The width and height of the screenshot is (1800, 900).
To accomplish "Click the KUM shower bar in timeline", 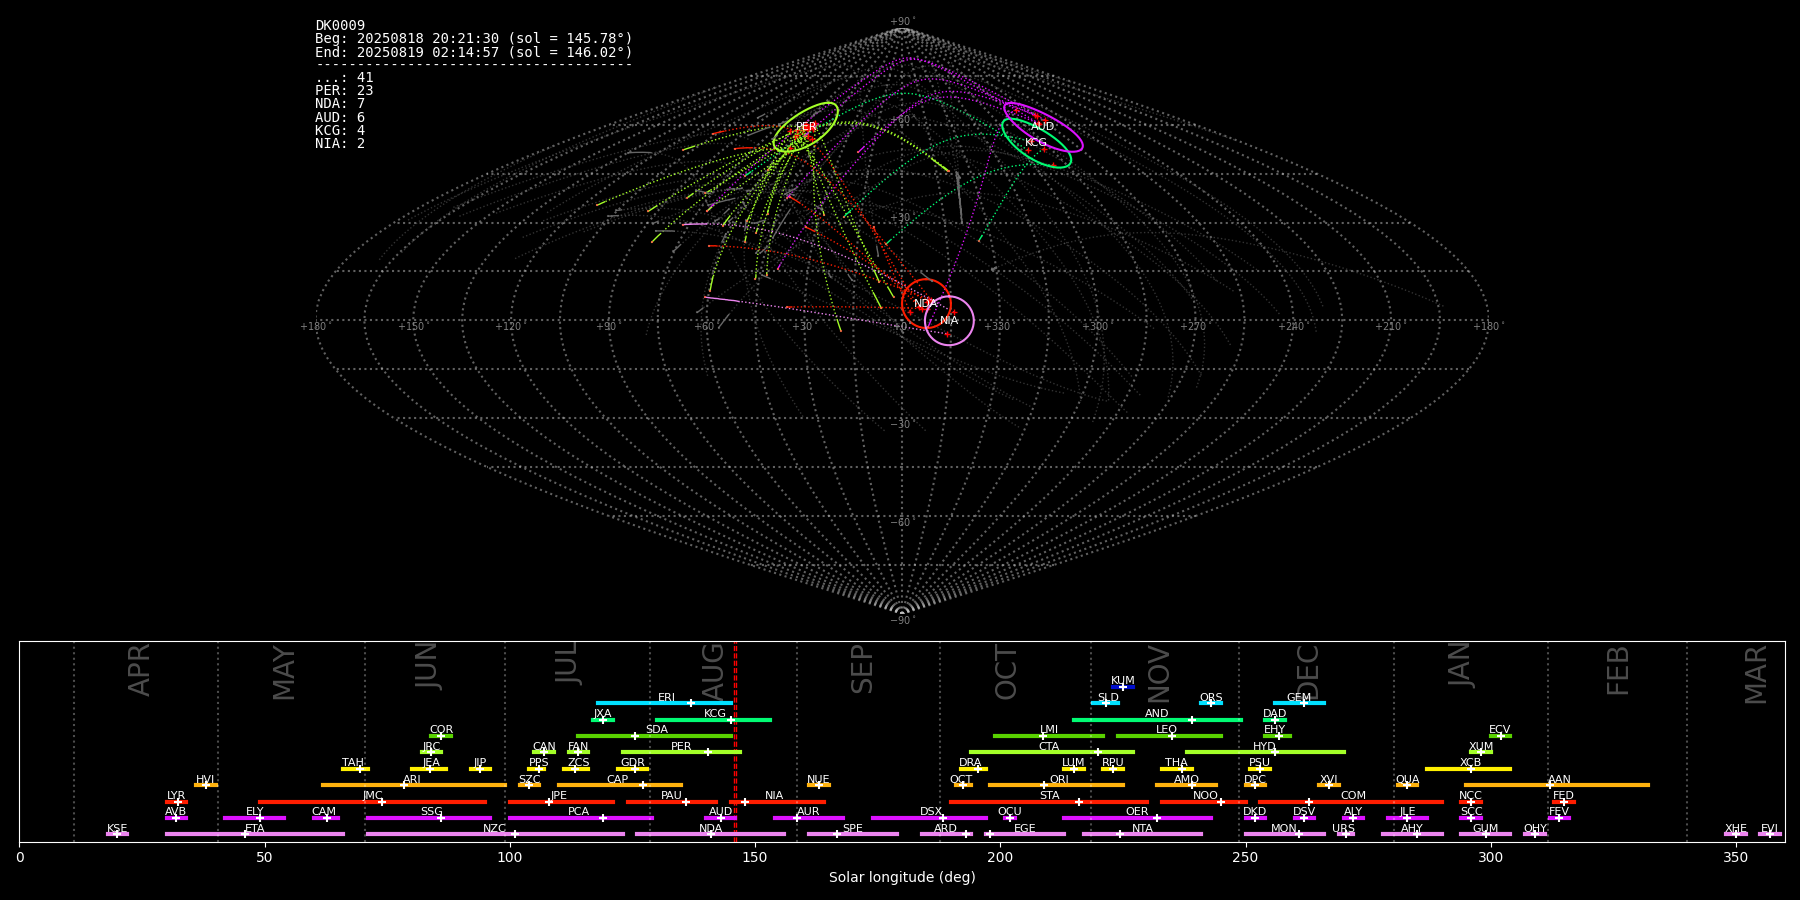I will click(1123, 687).
